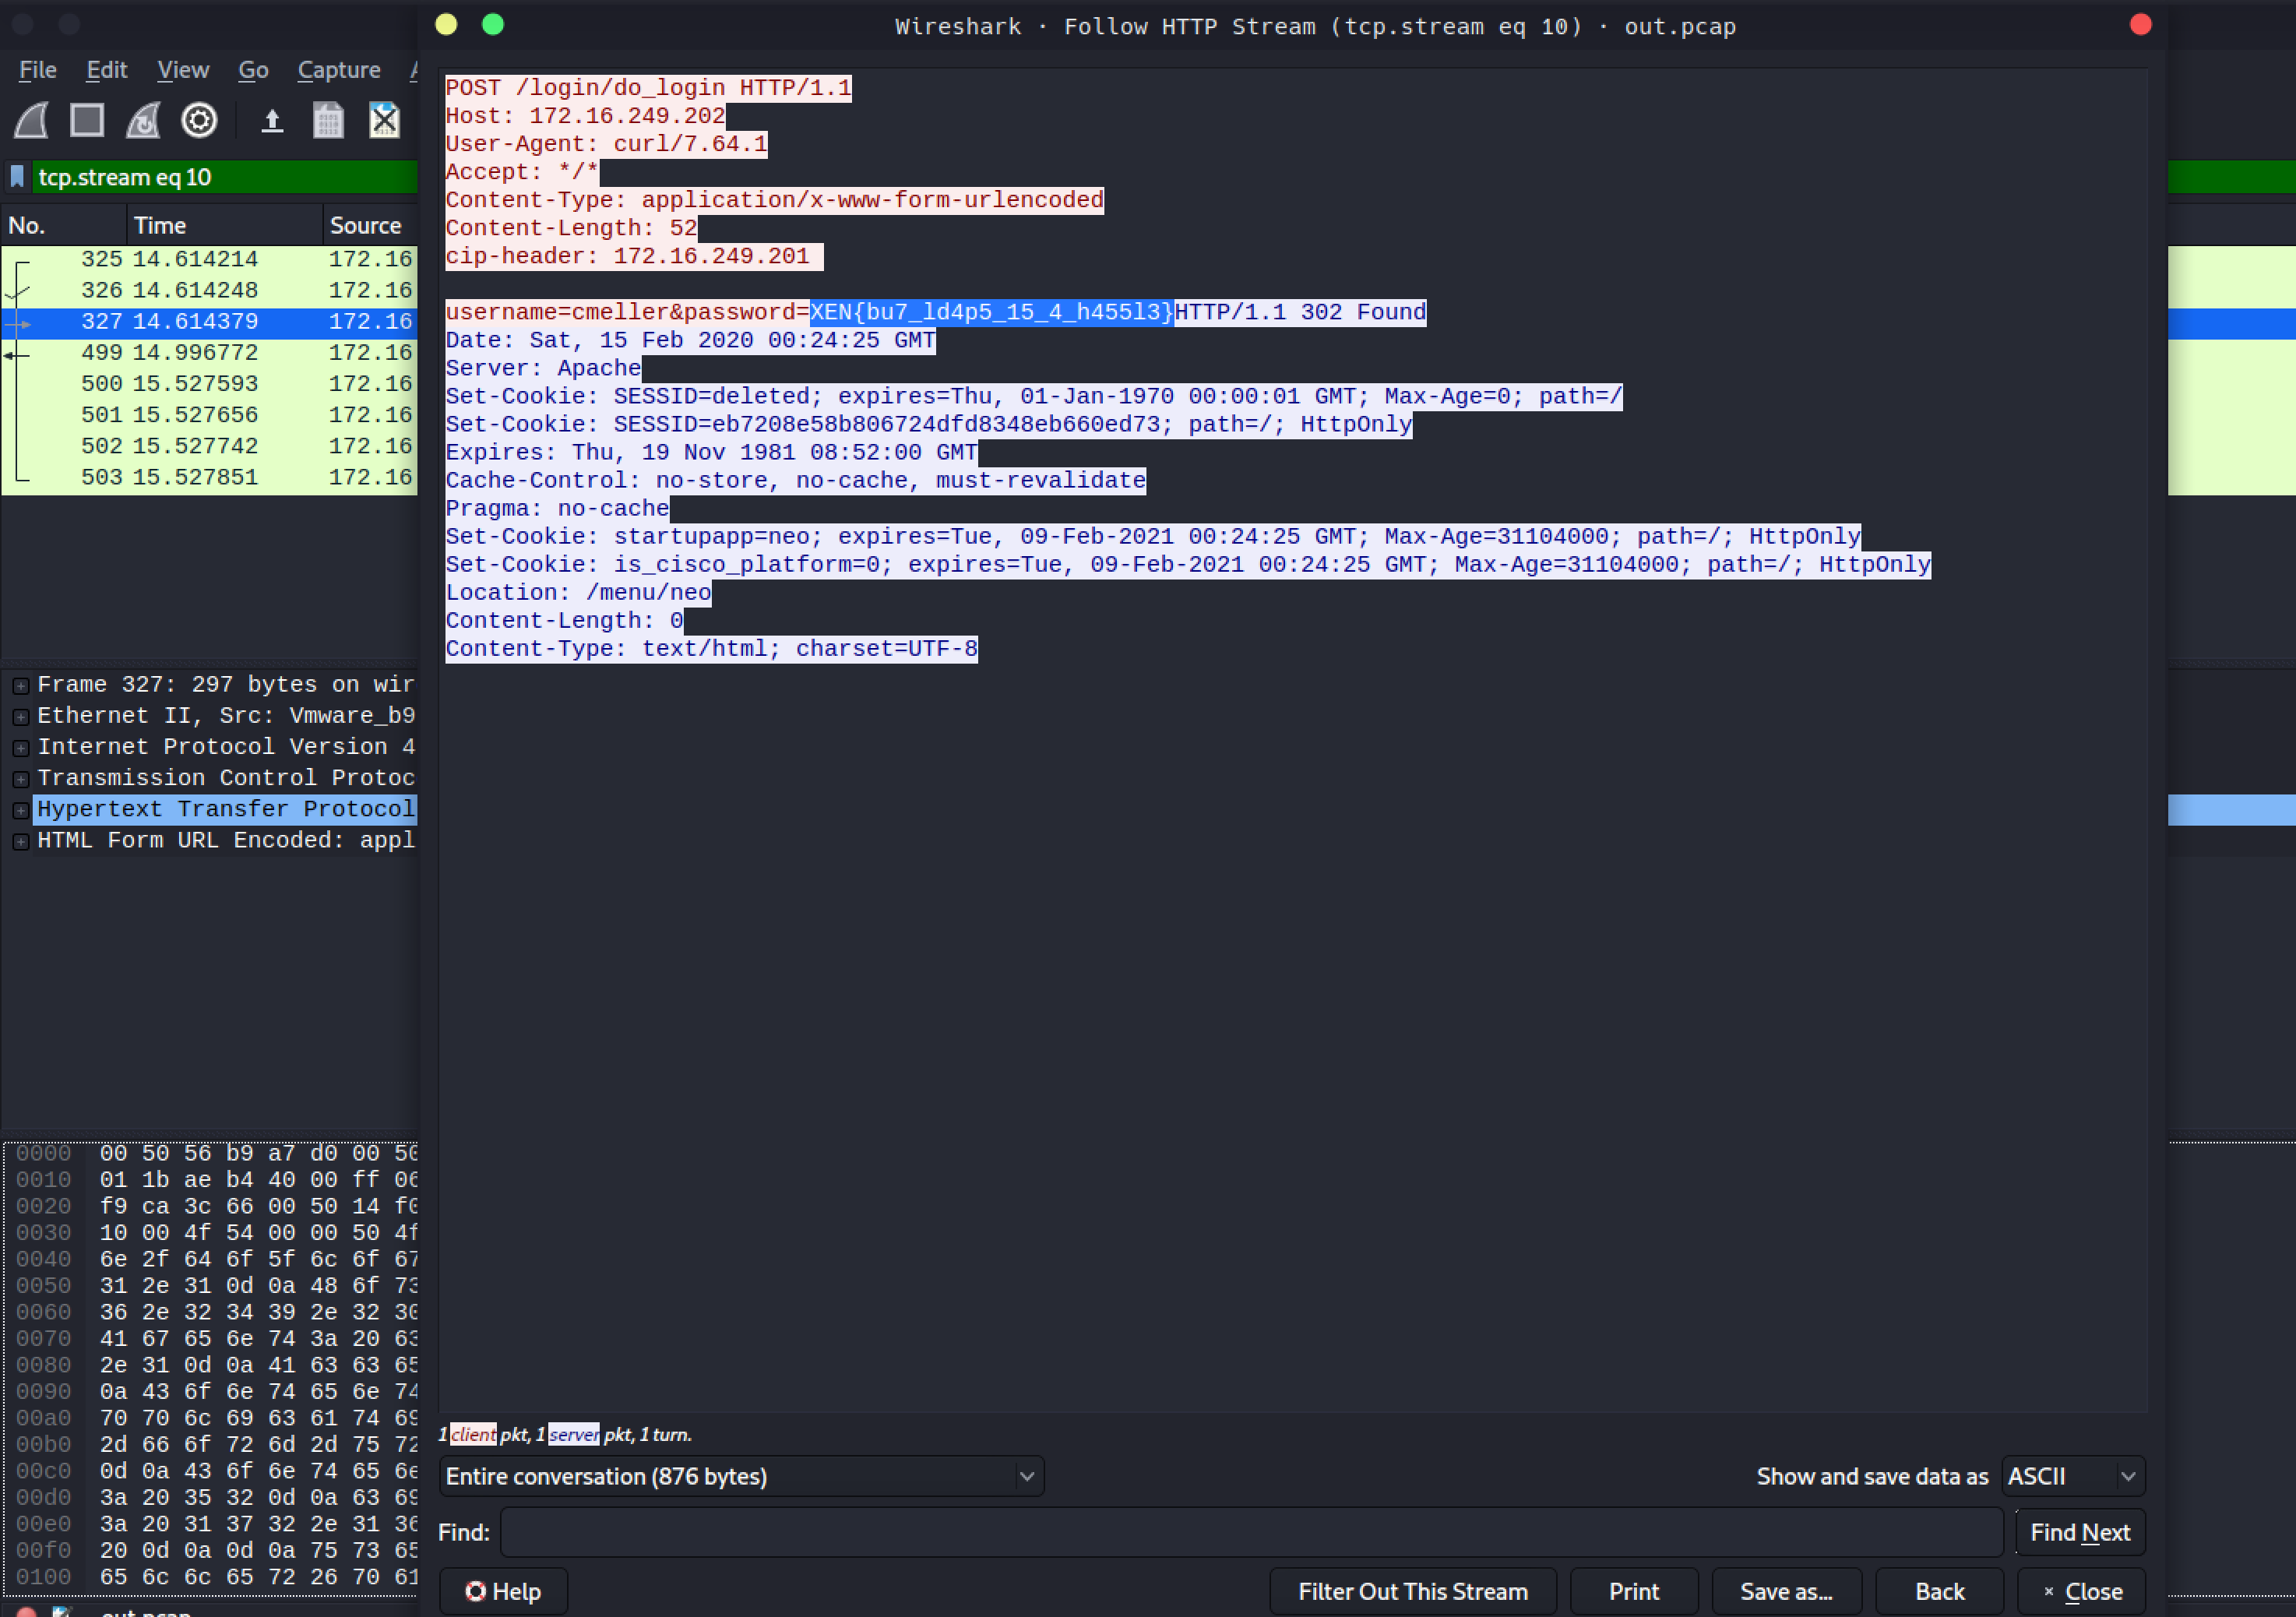Click the User-Agent: curl/7.64.1 line
Viewport: 2296px width, 1617px height.
(x=606, y=144)
